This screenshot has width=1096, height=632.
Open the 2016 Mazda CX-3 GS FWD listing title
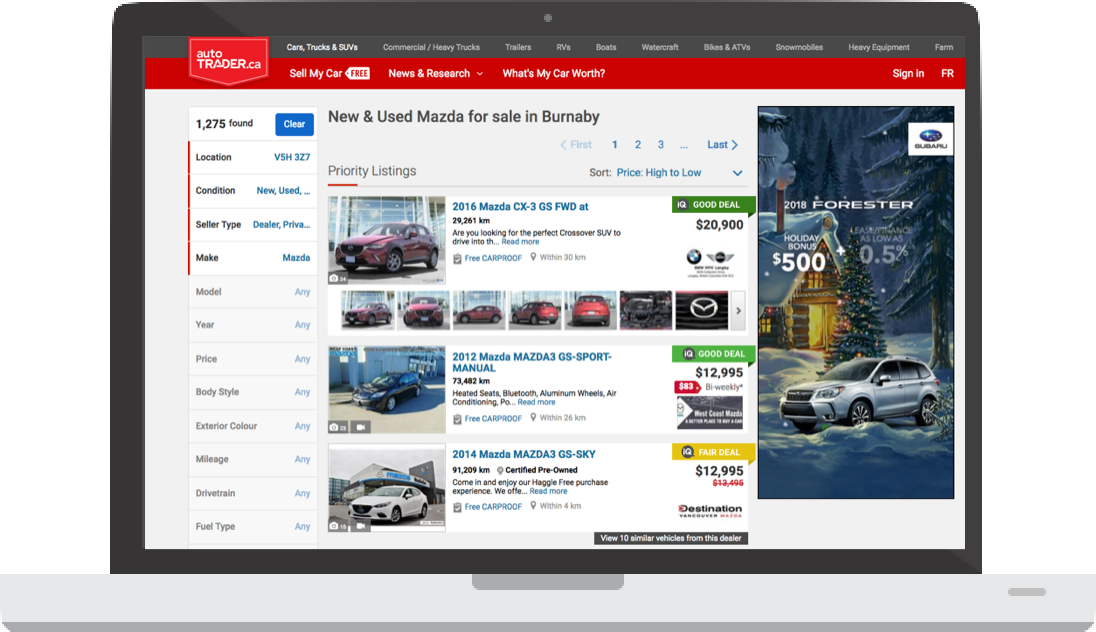pos(520,207)
